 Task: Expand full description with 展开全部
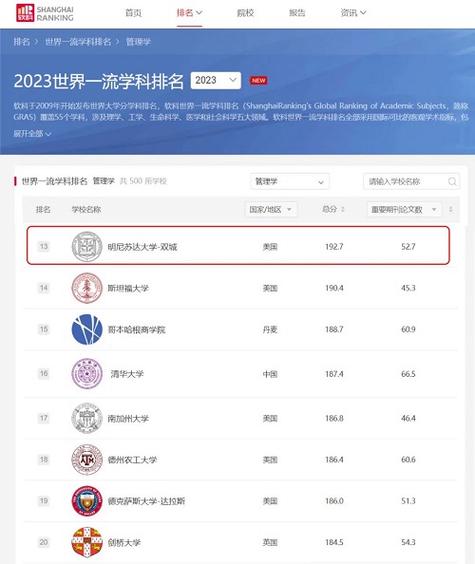pos(32,134)
